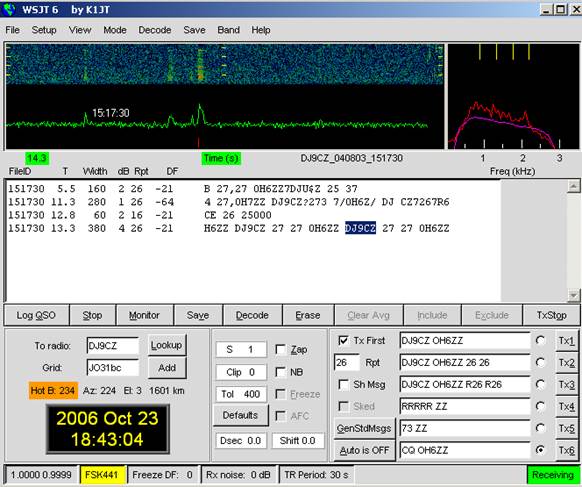The image size is (582, 487).
Task: Click the Tx2 button
Action: point(566,363)
